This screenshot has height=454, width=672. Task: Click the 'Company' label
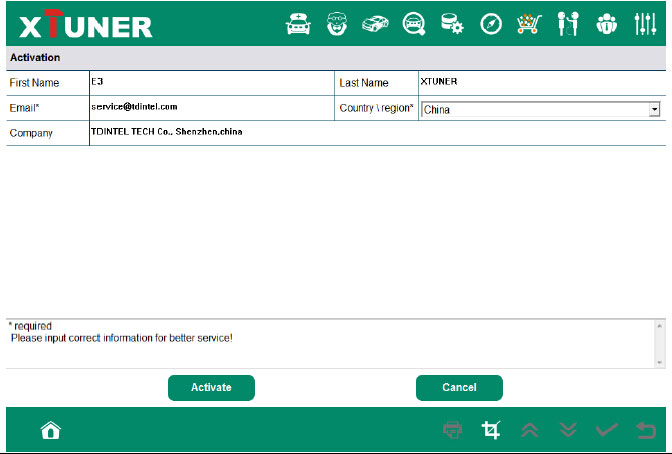coord(31,133)
